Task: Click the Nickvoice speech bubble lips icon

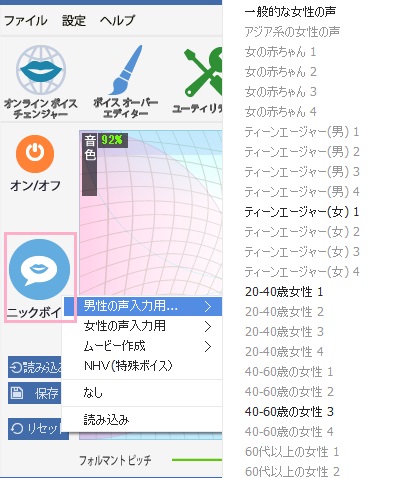Action: point(40,269)
